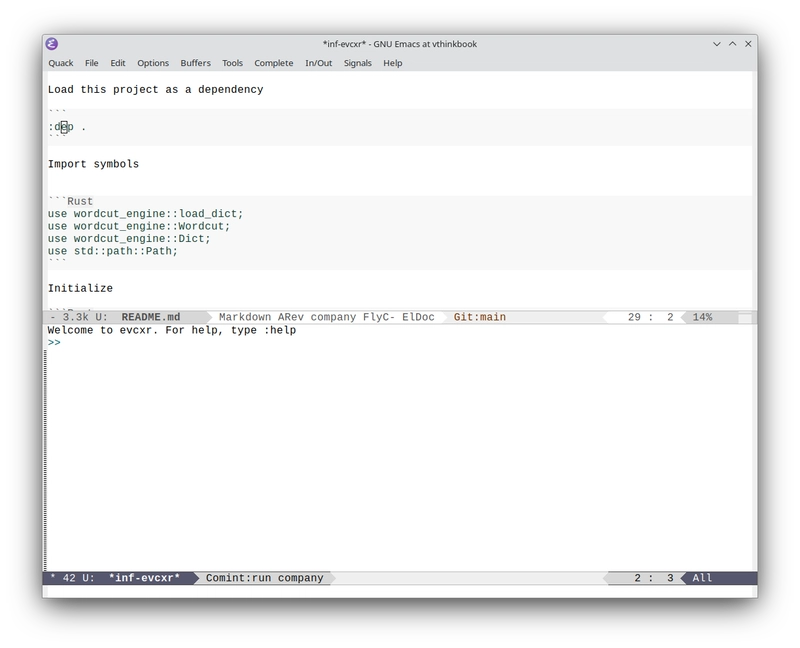This screenshot has height=648, width=800.
Task: Click Git:main branch indicator
Action: tap(480, 317)
